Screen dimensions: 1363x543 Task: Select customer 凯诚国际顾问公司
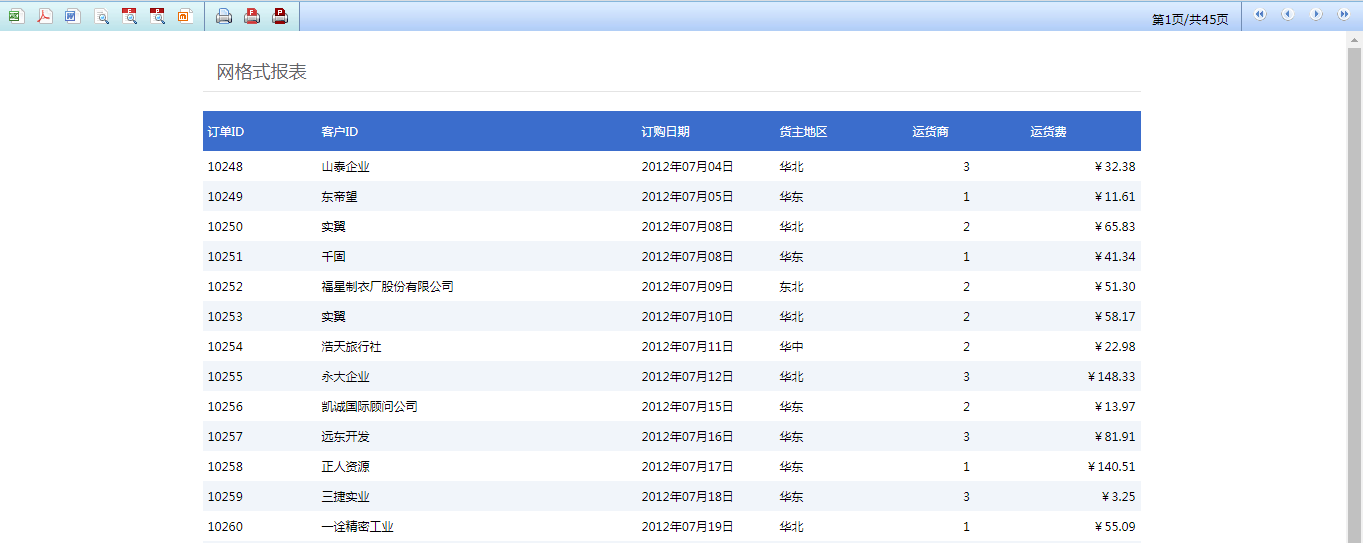[x=369, y=407]
